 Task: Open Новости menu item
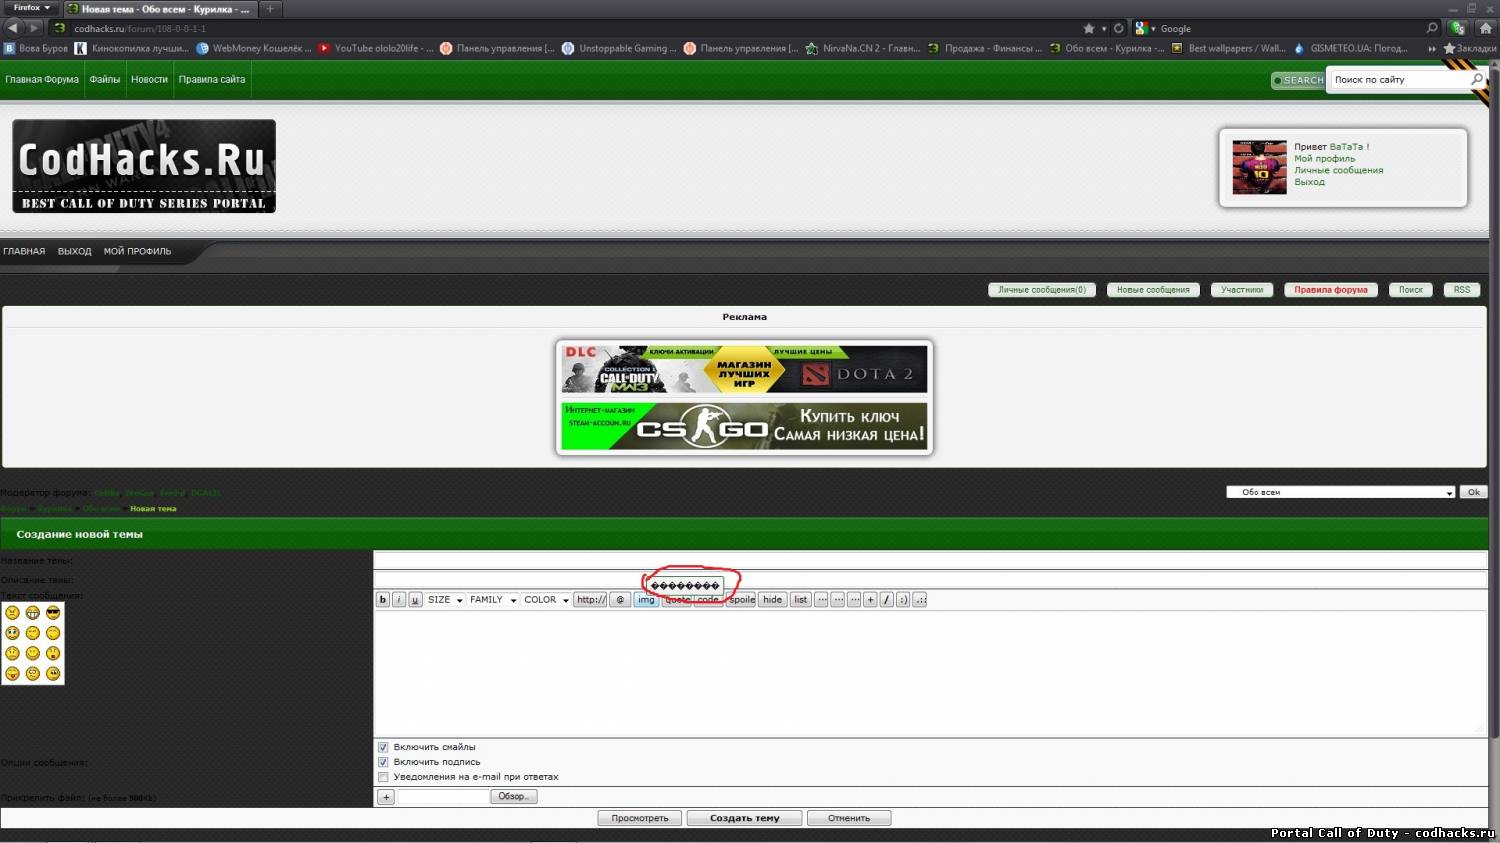point(149,79)
